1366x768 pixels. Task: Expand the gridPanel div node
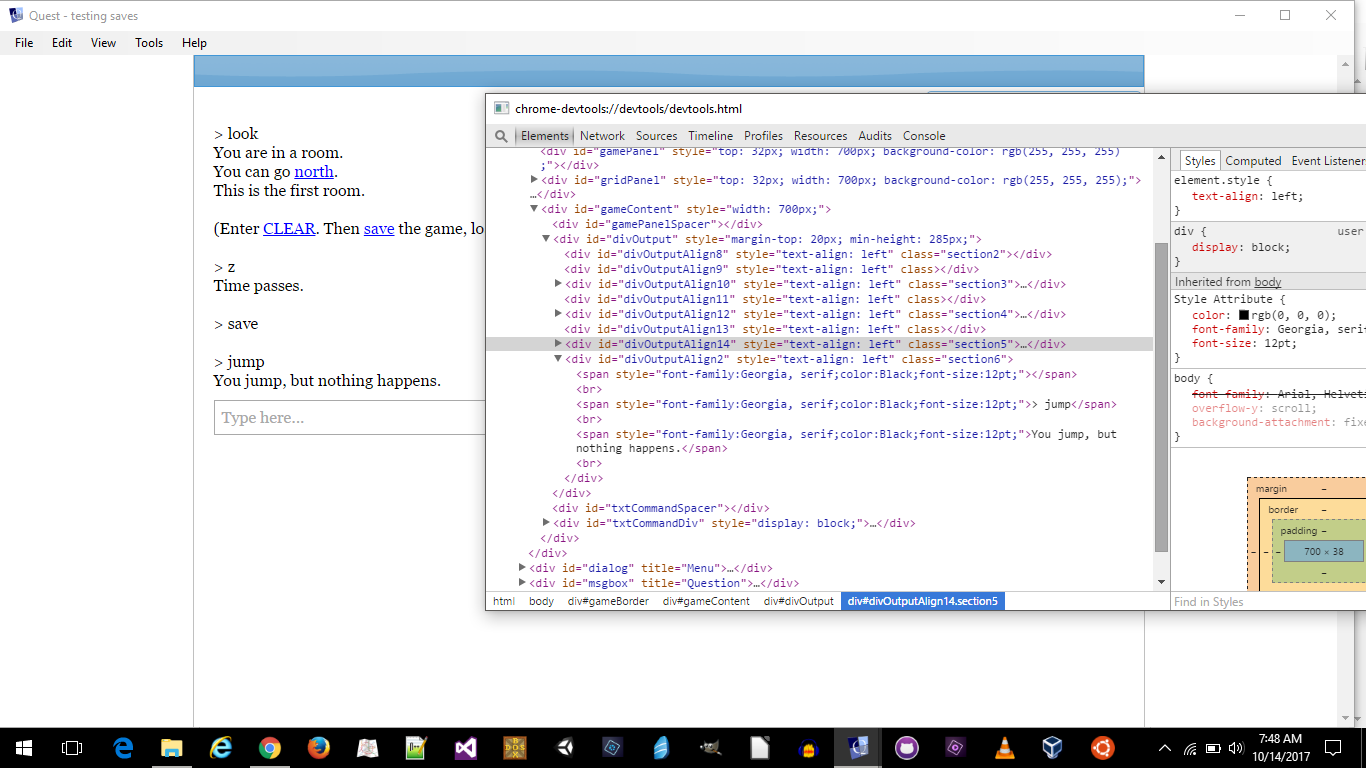tap(534, 180)
